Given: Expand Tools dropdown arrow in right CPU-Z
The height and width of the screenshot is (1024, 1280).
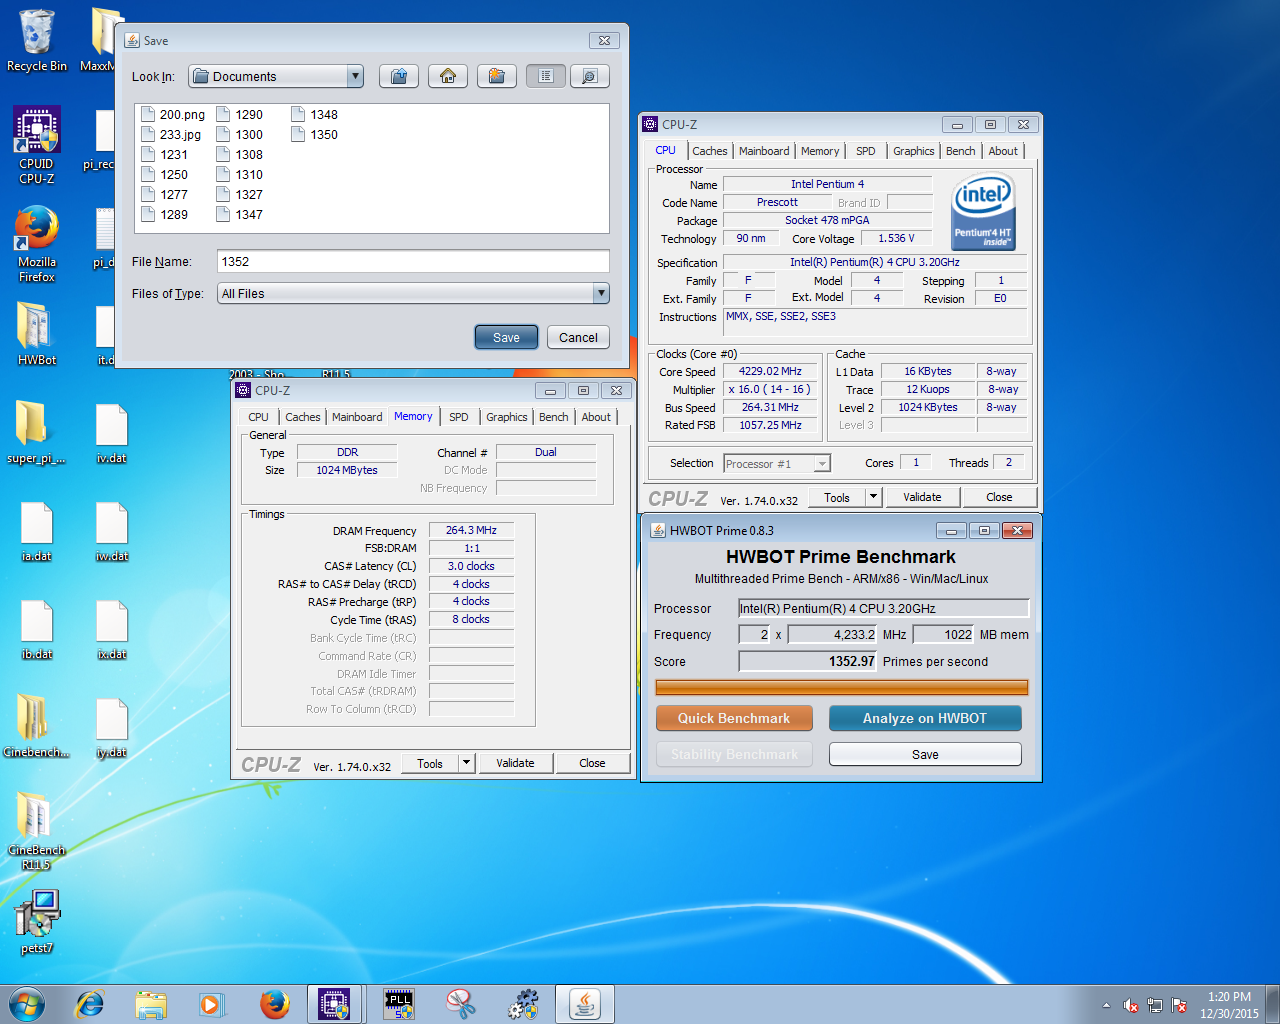Looking at the screenshot, I should point(873,497).
